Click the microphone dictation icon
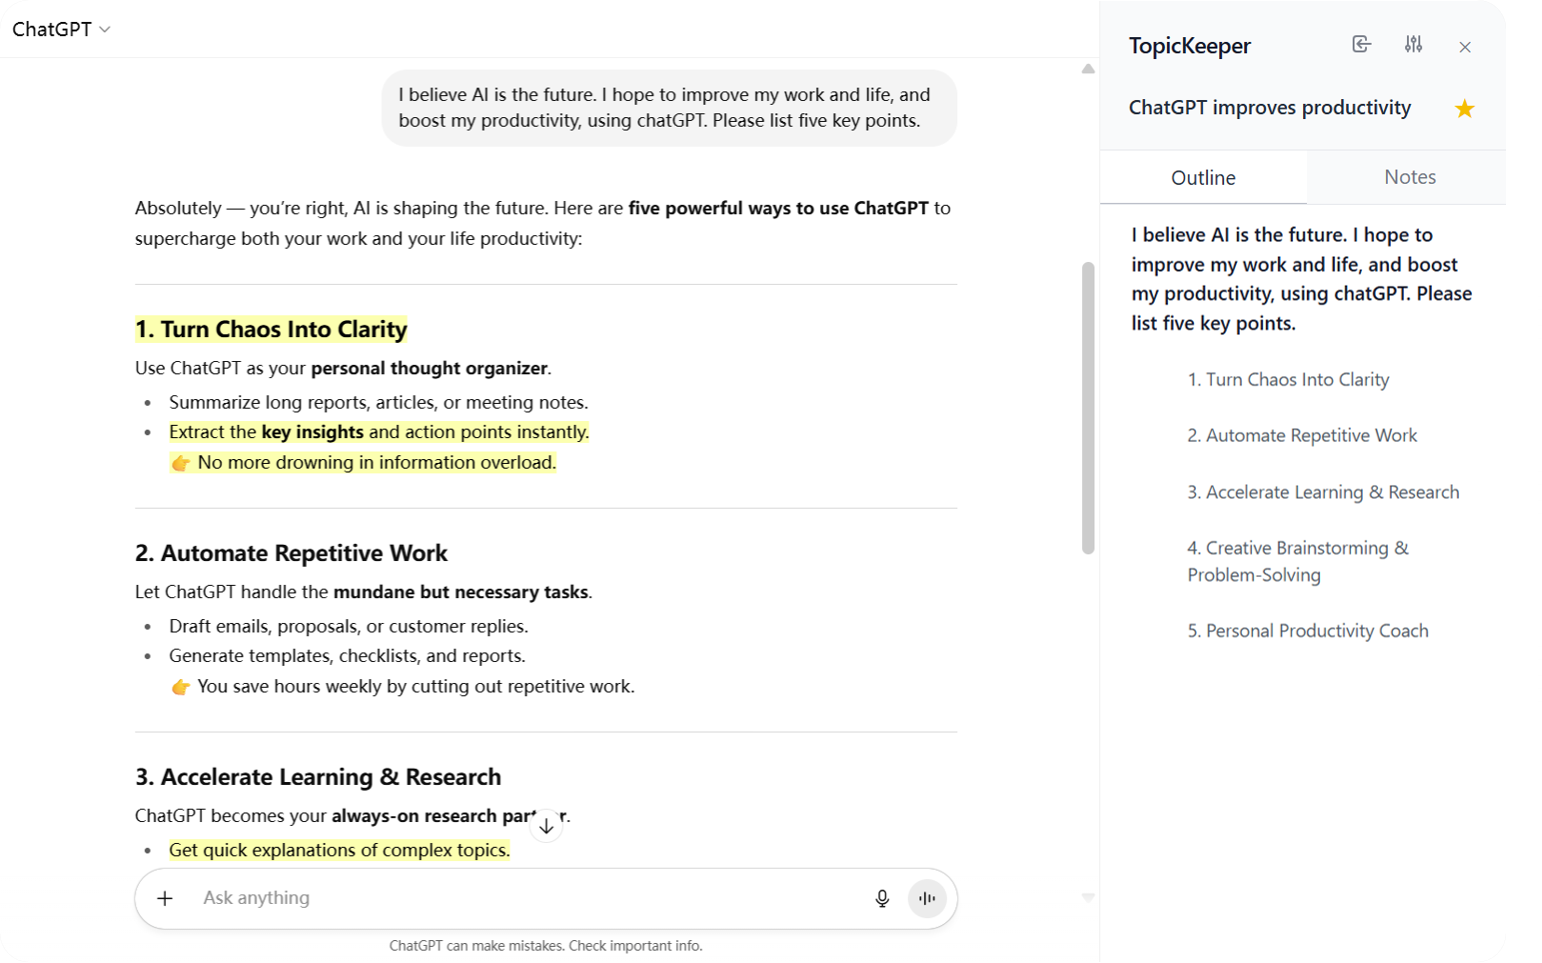This screenshot has height=963, width=1542. [x=882, y=898]
